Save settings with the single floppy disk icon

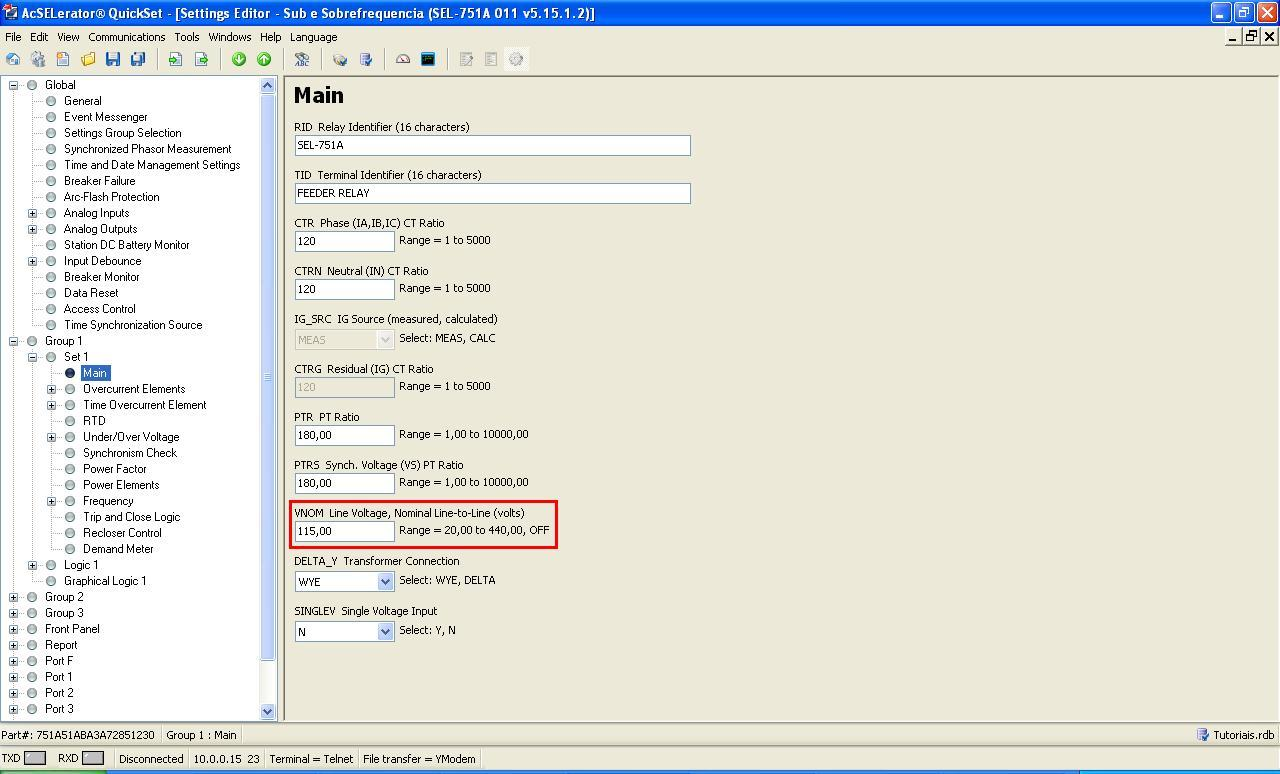tap(113, 59)
